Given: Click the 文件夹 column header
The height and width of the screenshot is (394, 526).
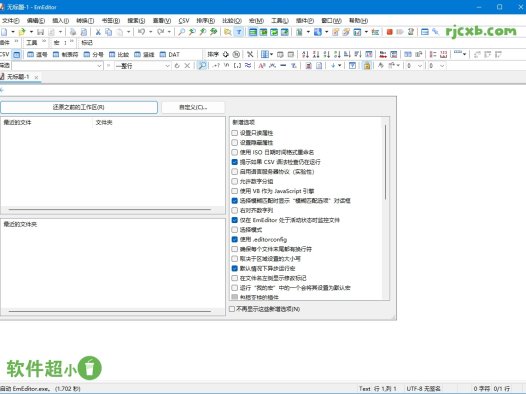Looking at the screenshot, I should 158,122.
